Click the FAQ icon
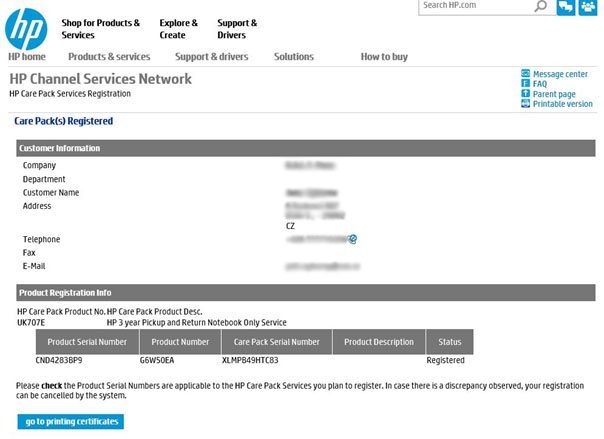 [x=525, y=83]
